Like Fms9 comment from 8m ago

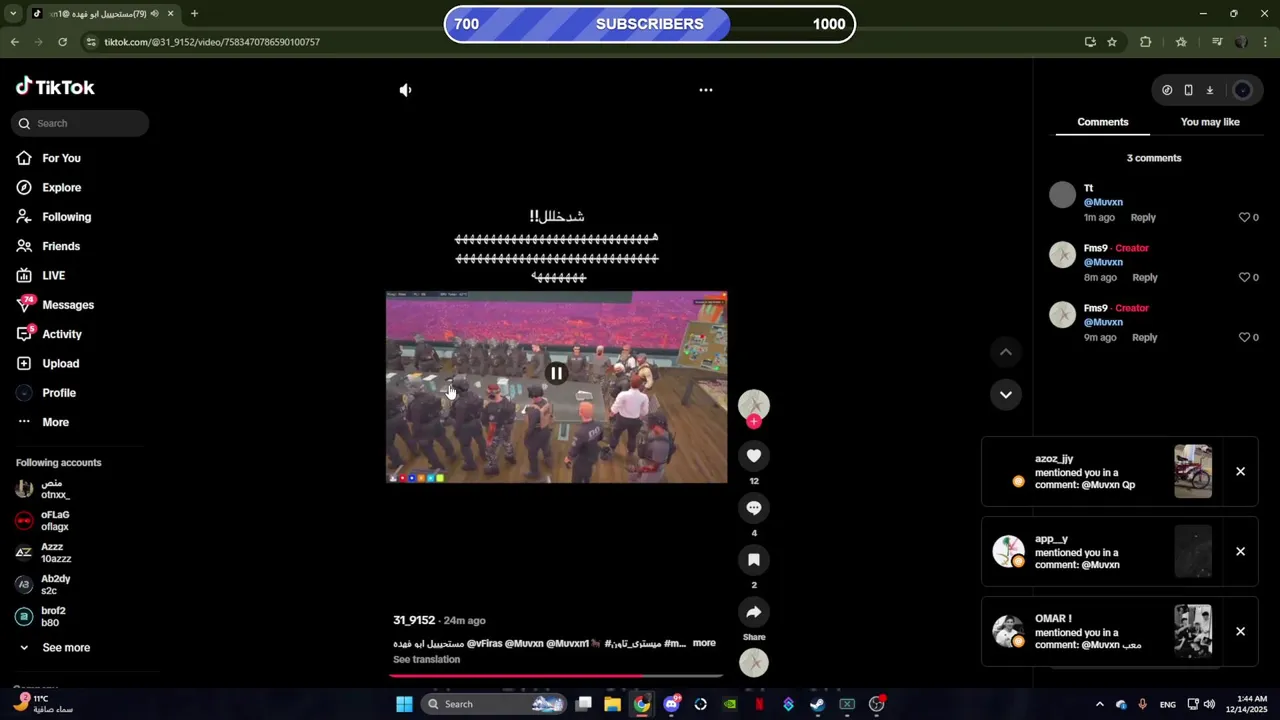pos(1244,277)
